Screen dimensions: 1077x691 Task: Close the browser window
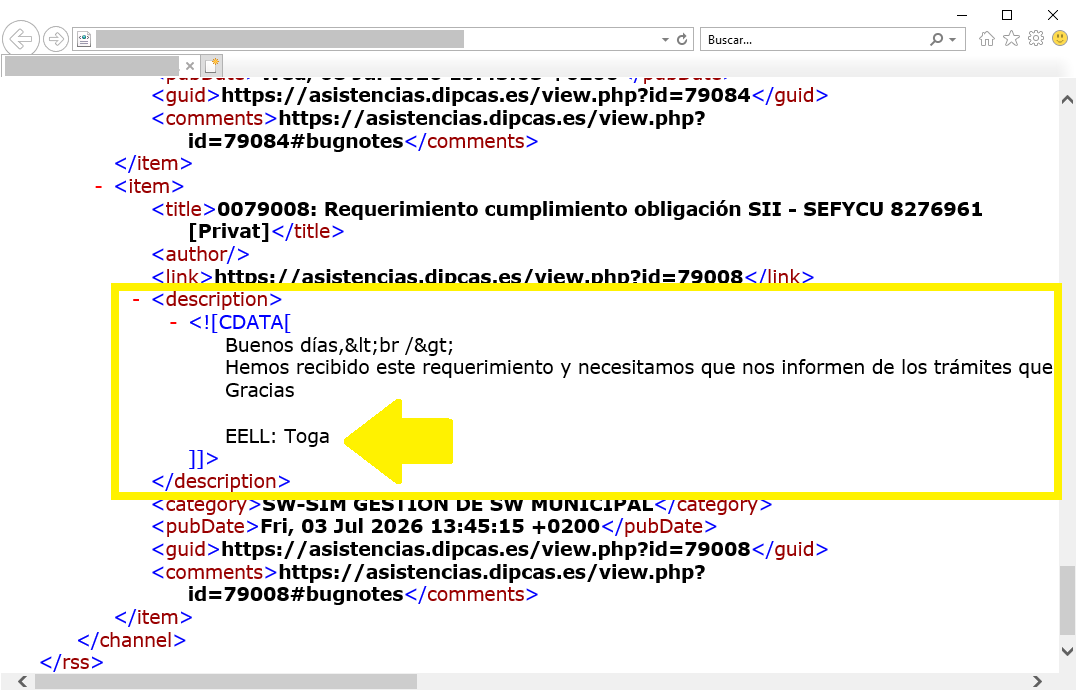[1052, 15]
